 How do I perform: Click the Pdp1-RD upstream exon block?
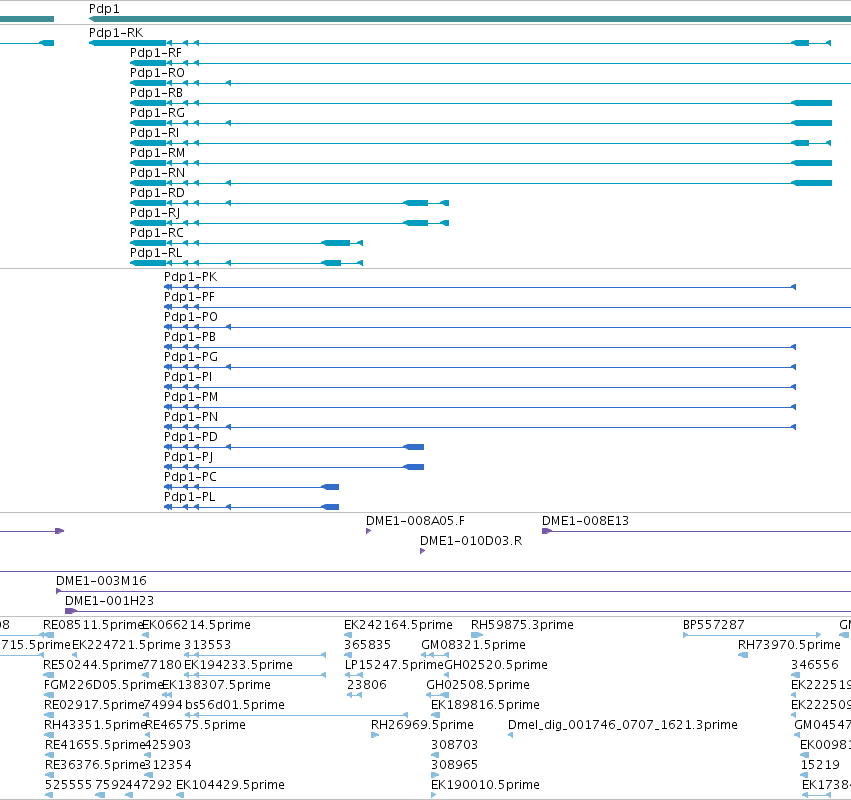pos(416,203)
